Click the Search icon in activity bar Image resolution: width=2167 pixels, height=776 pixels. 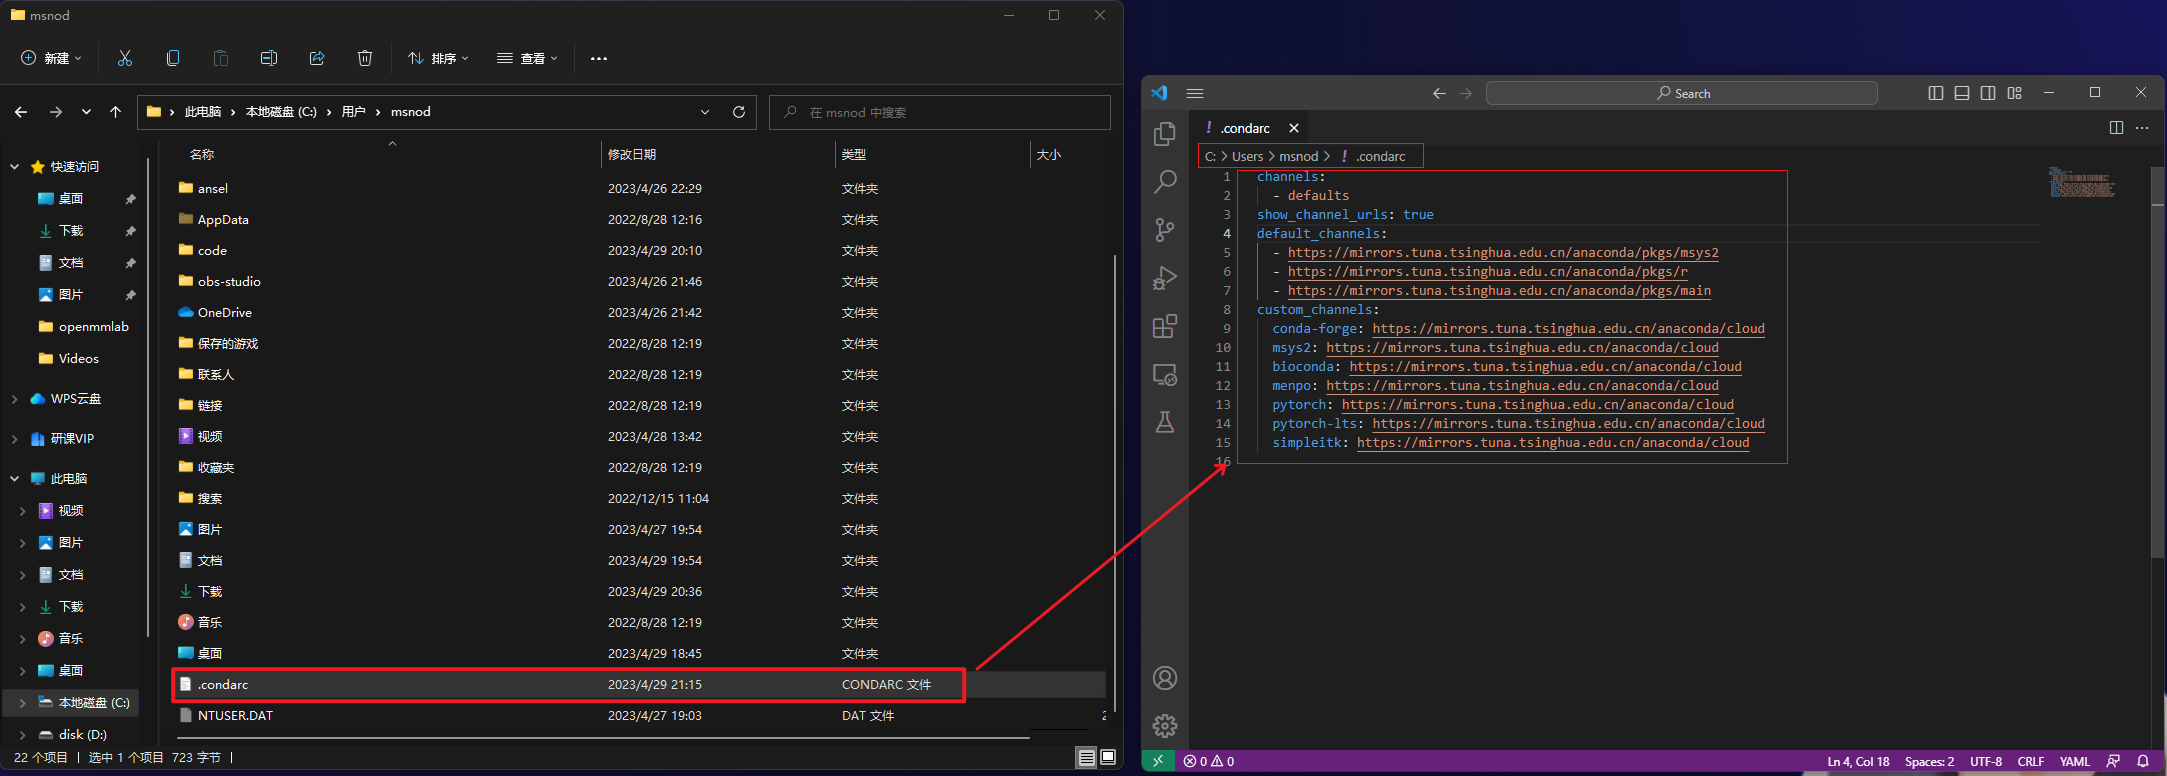1165,182
